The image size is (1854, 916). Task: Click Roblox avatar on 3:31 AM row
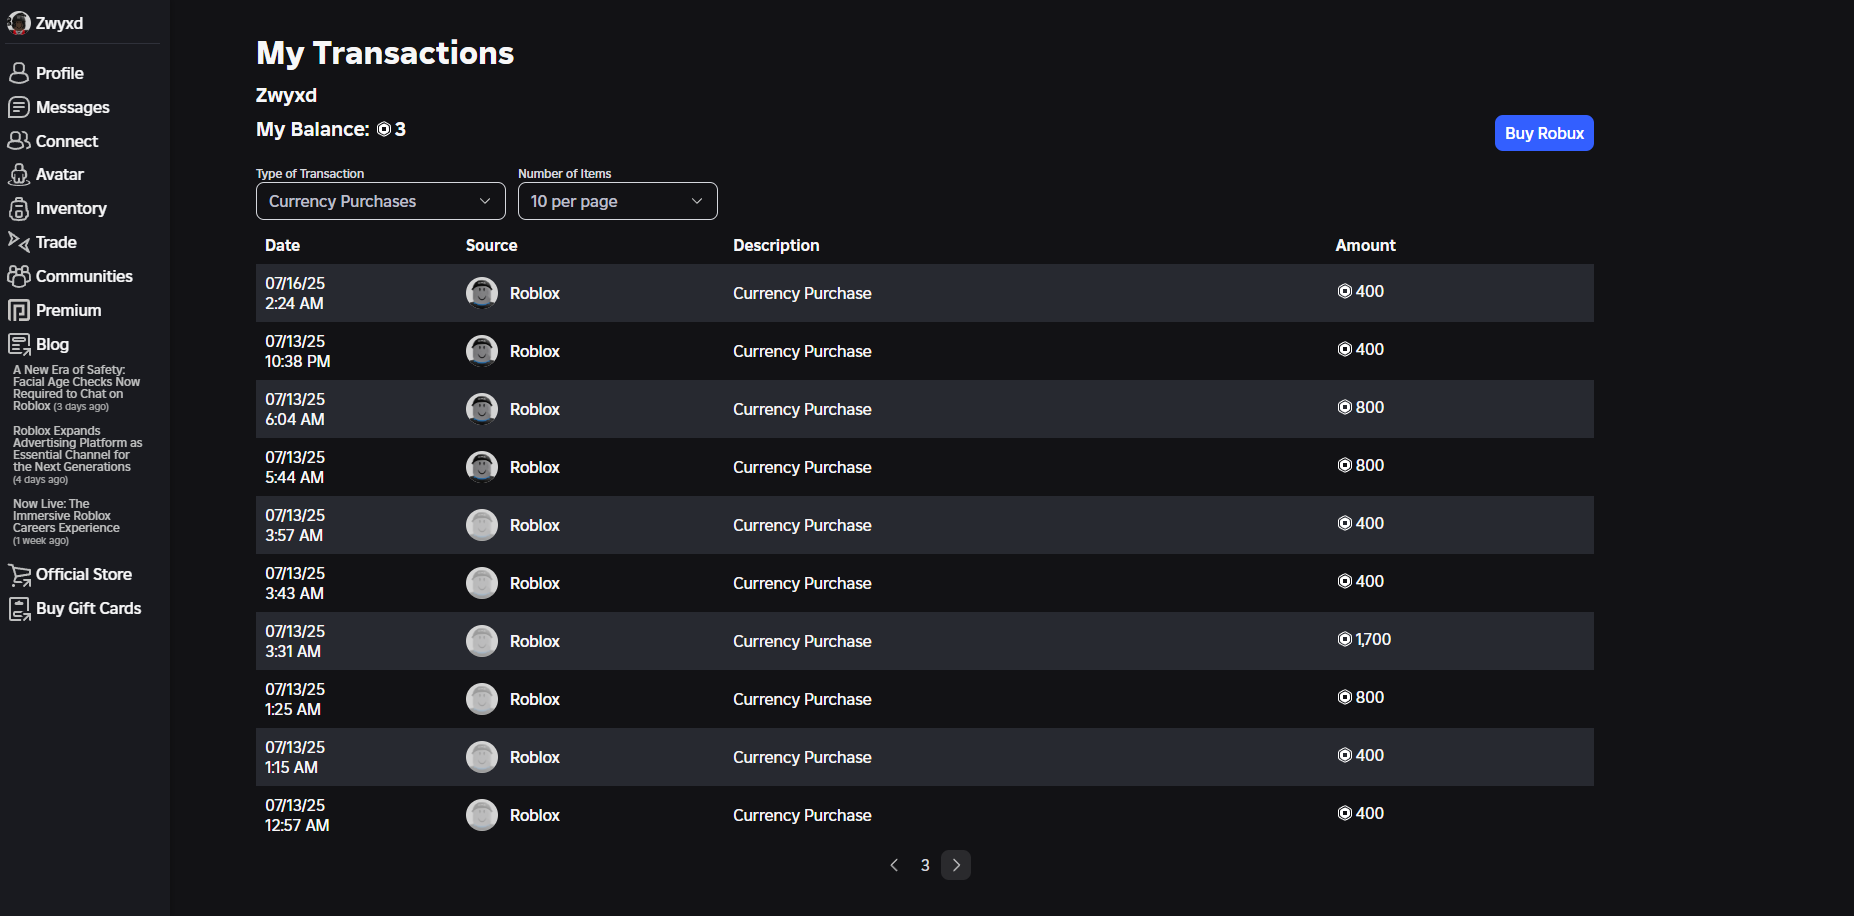tap(482, 641)
